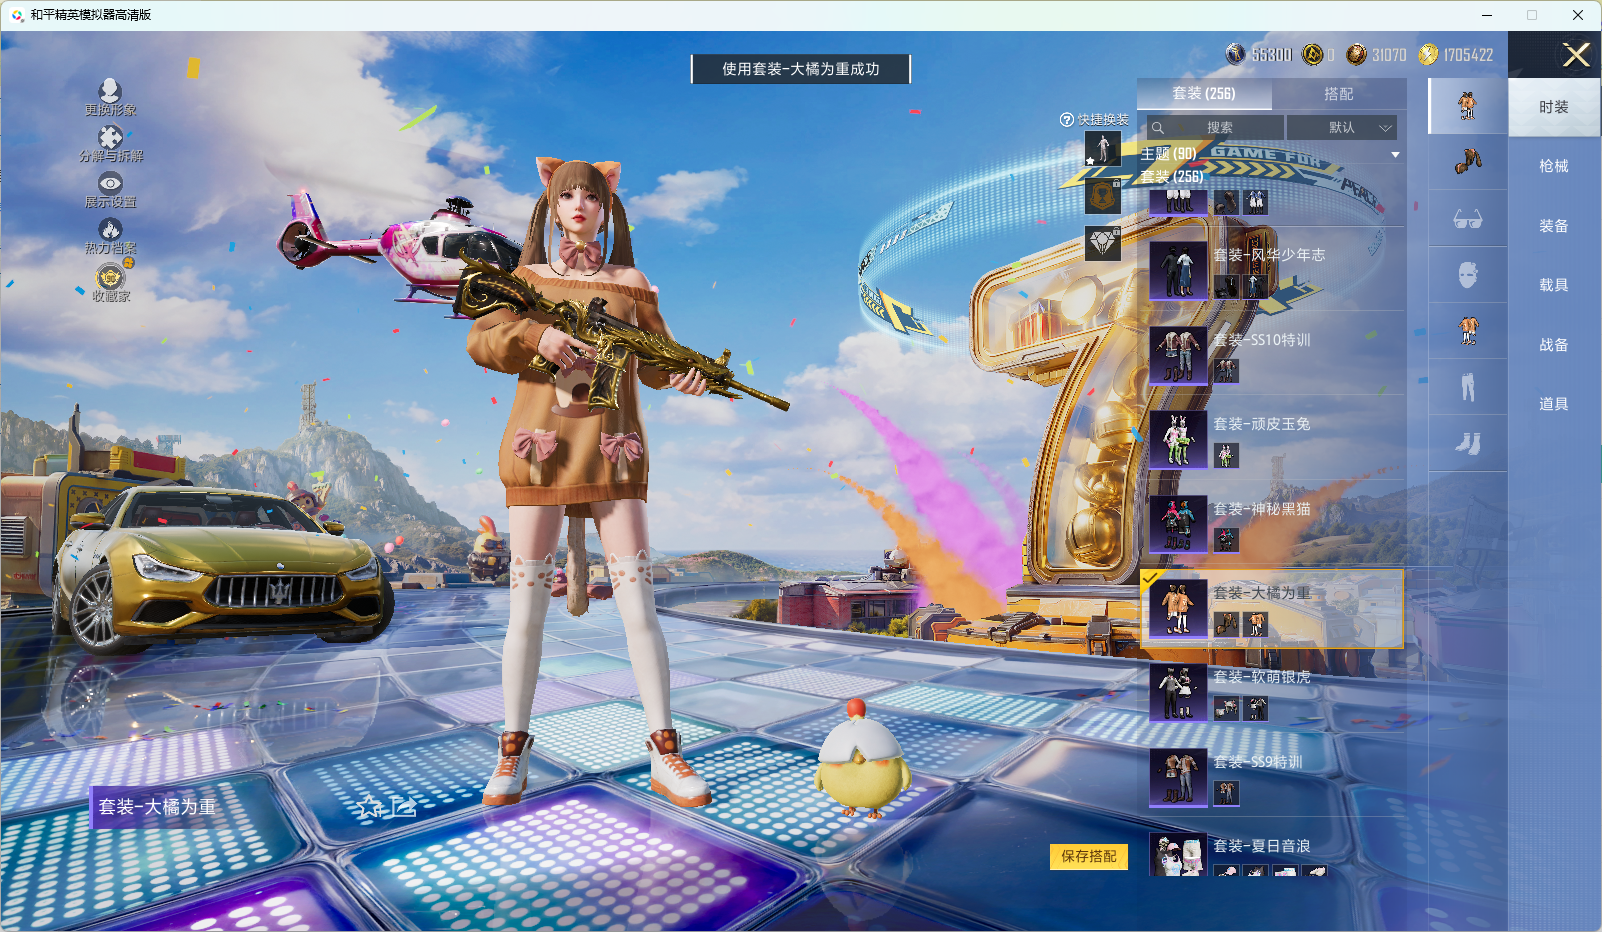Select the 套装-SS10特训 outfit thumbnail
The image size is (1602, 932).
click(1178, 355)
